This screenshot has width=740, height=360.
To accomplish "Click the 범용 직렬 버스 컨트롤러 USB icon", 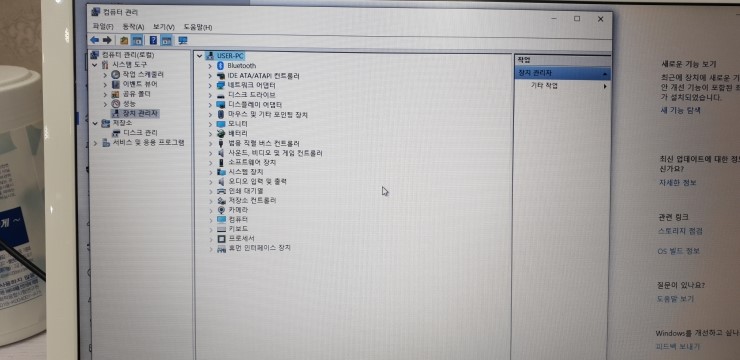I will pos(220,143).
